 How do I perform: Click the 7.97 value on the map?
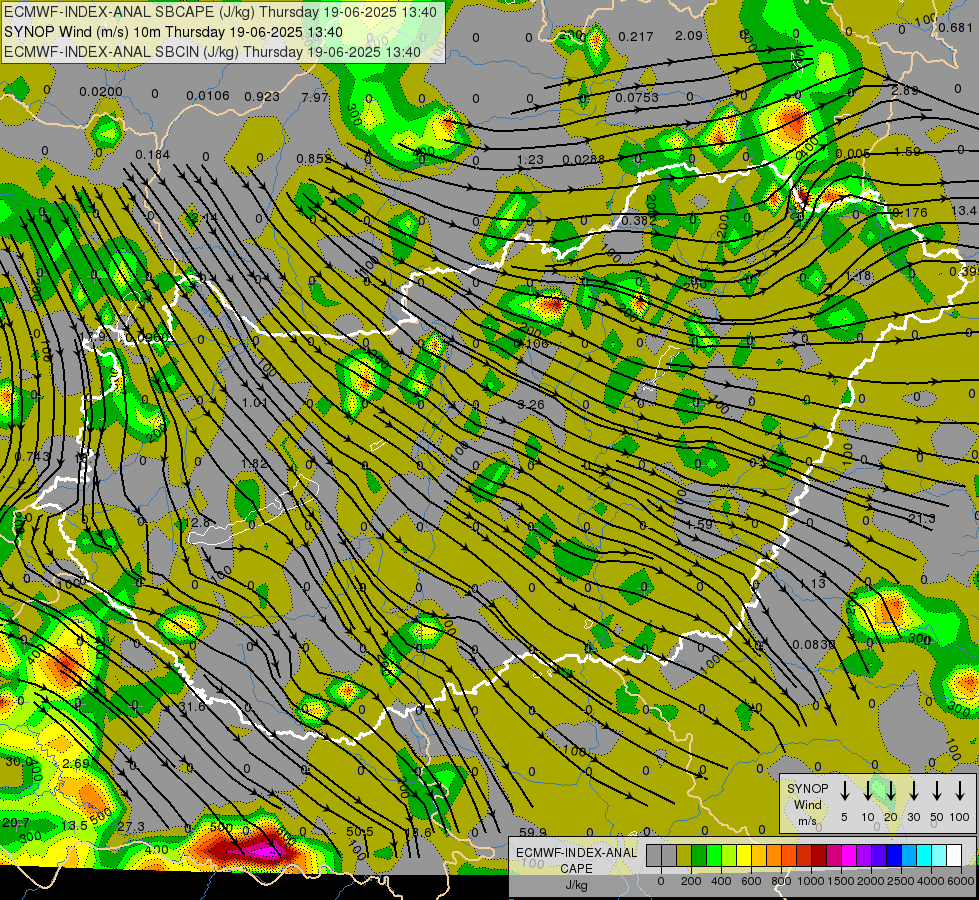click(315, 97)
